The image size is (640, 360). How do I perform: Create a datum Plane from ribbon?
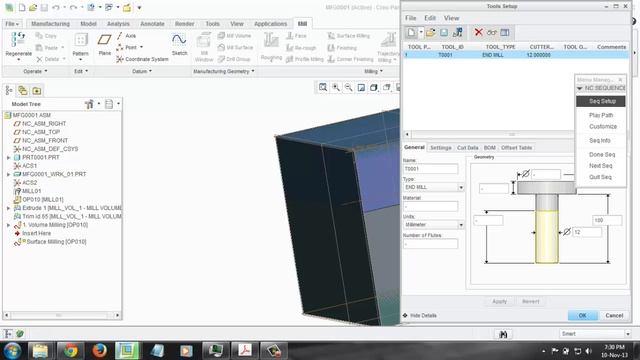pos(104,44)
